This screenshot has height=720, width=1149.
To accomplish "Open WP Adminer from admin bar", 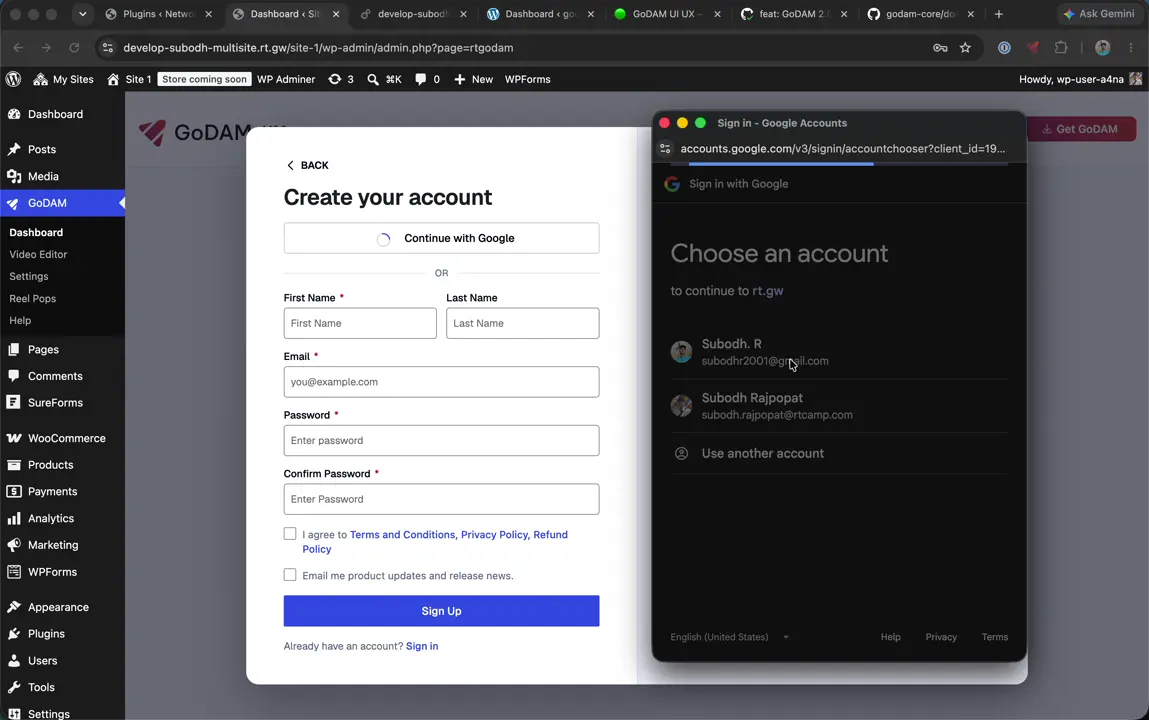I will 286,79.
